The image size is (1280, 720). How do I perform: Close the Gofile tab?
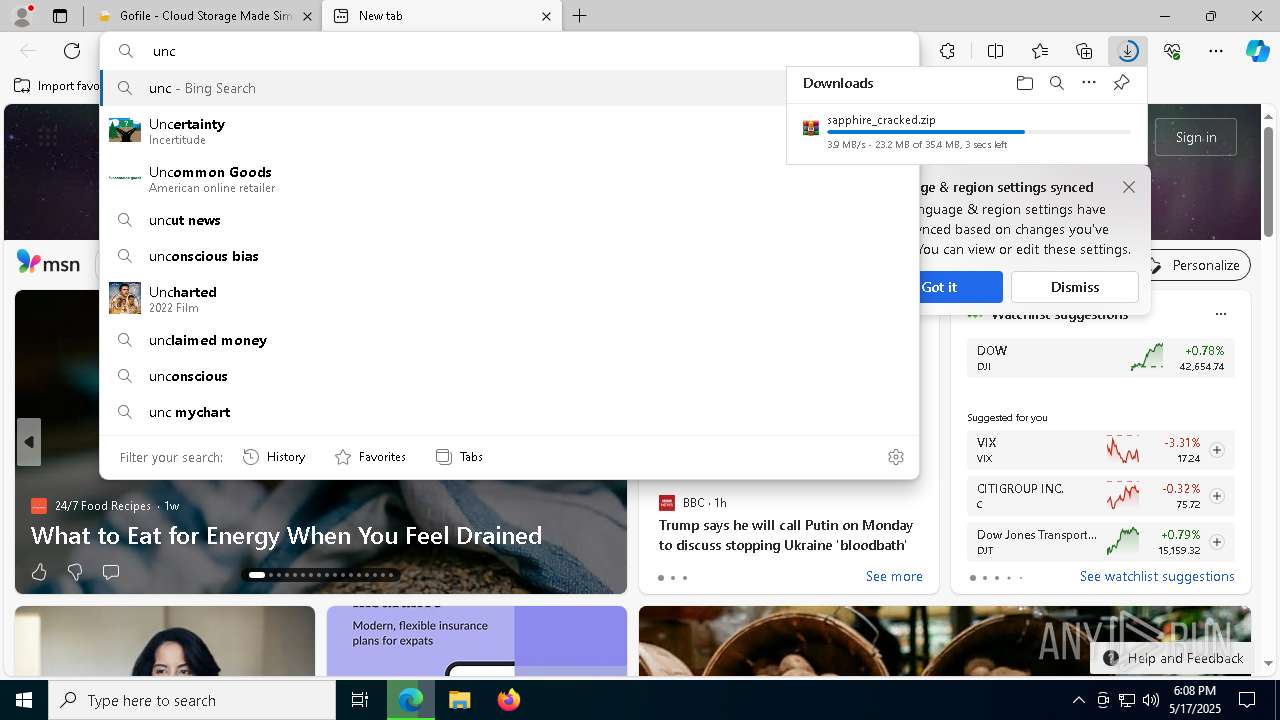[x=307, y=16]
